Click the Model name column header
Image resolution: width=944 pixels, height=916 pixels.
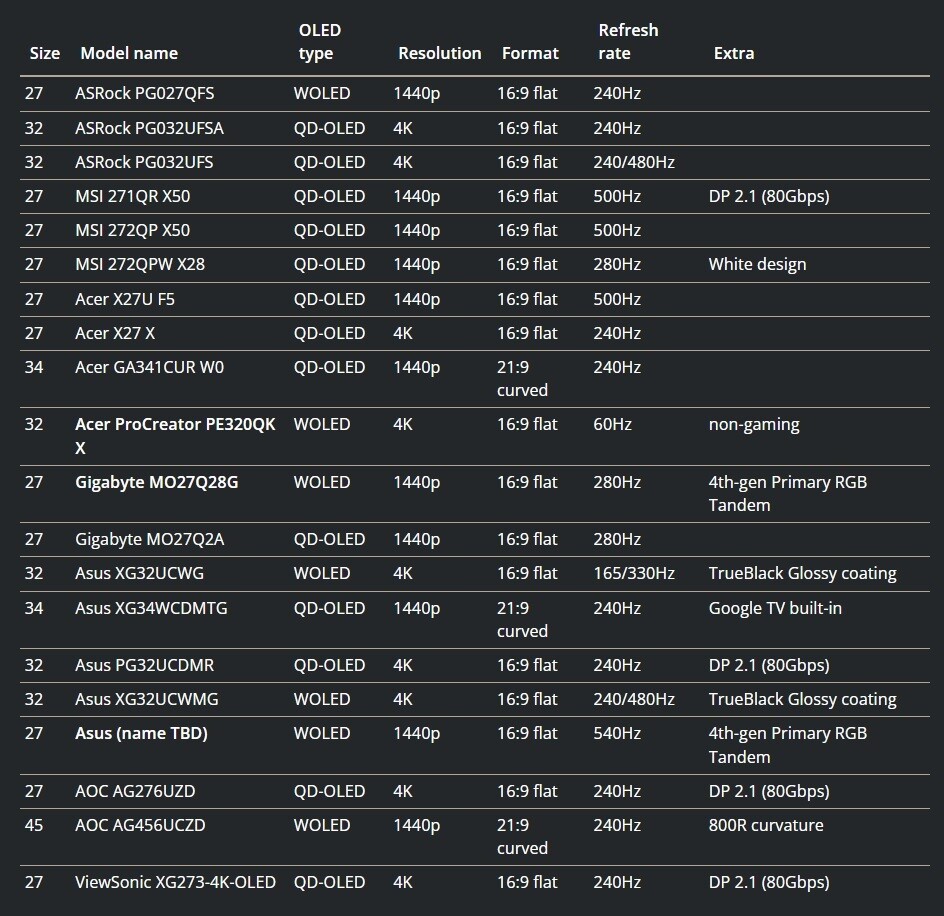pos(129,53)
